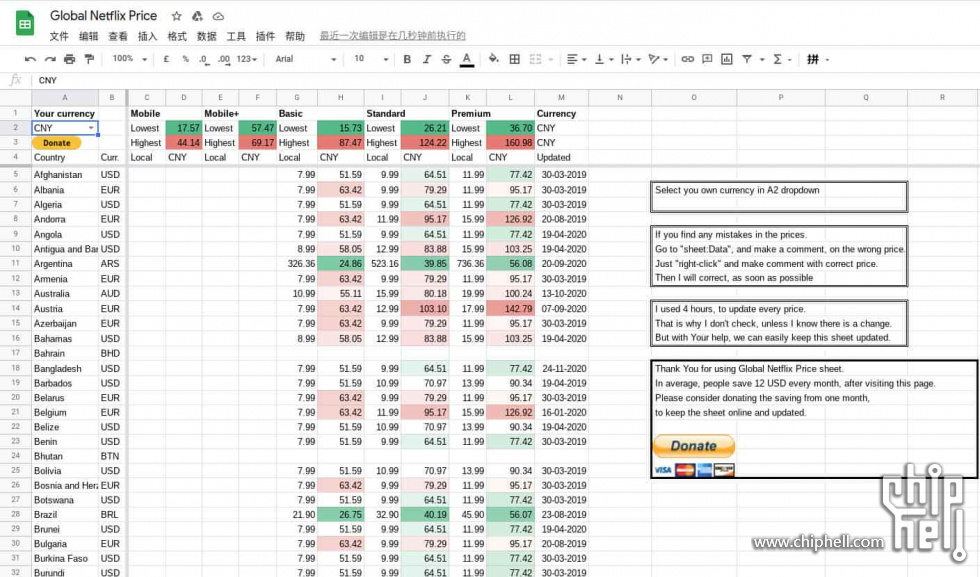Open the vertical align dropdown
The width and height of the screenshot is (980, 577).
click(x=603, y=59)
